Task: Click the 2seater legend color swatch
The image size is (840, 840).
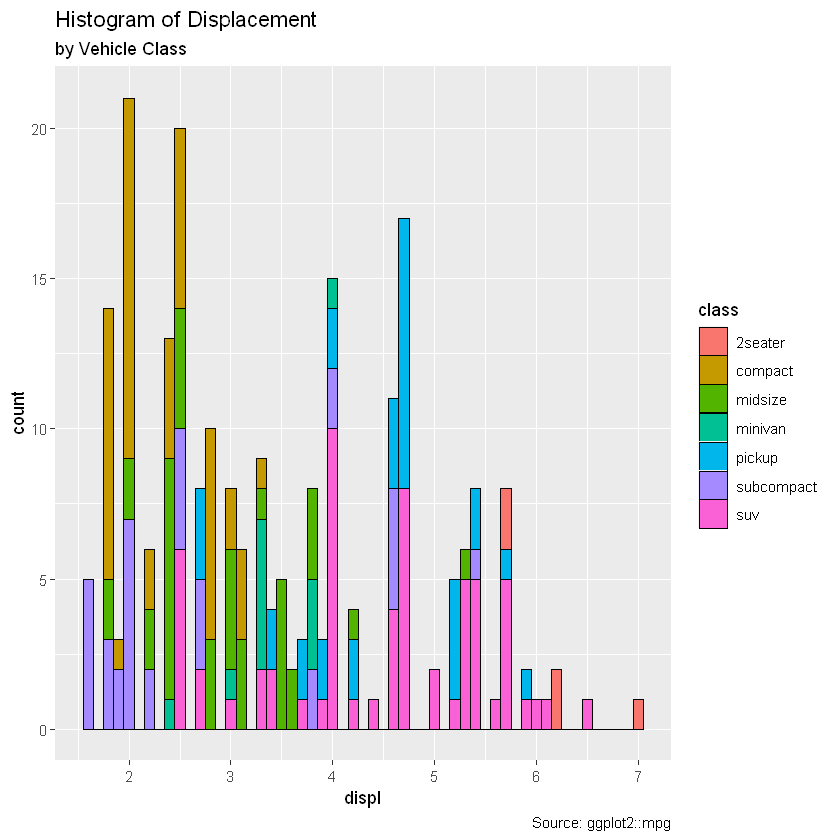Action: pyautogui.click(x=713, y=342)
